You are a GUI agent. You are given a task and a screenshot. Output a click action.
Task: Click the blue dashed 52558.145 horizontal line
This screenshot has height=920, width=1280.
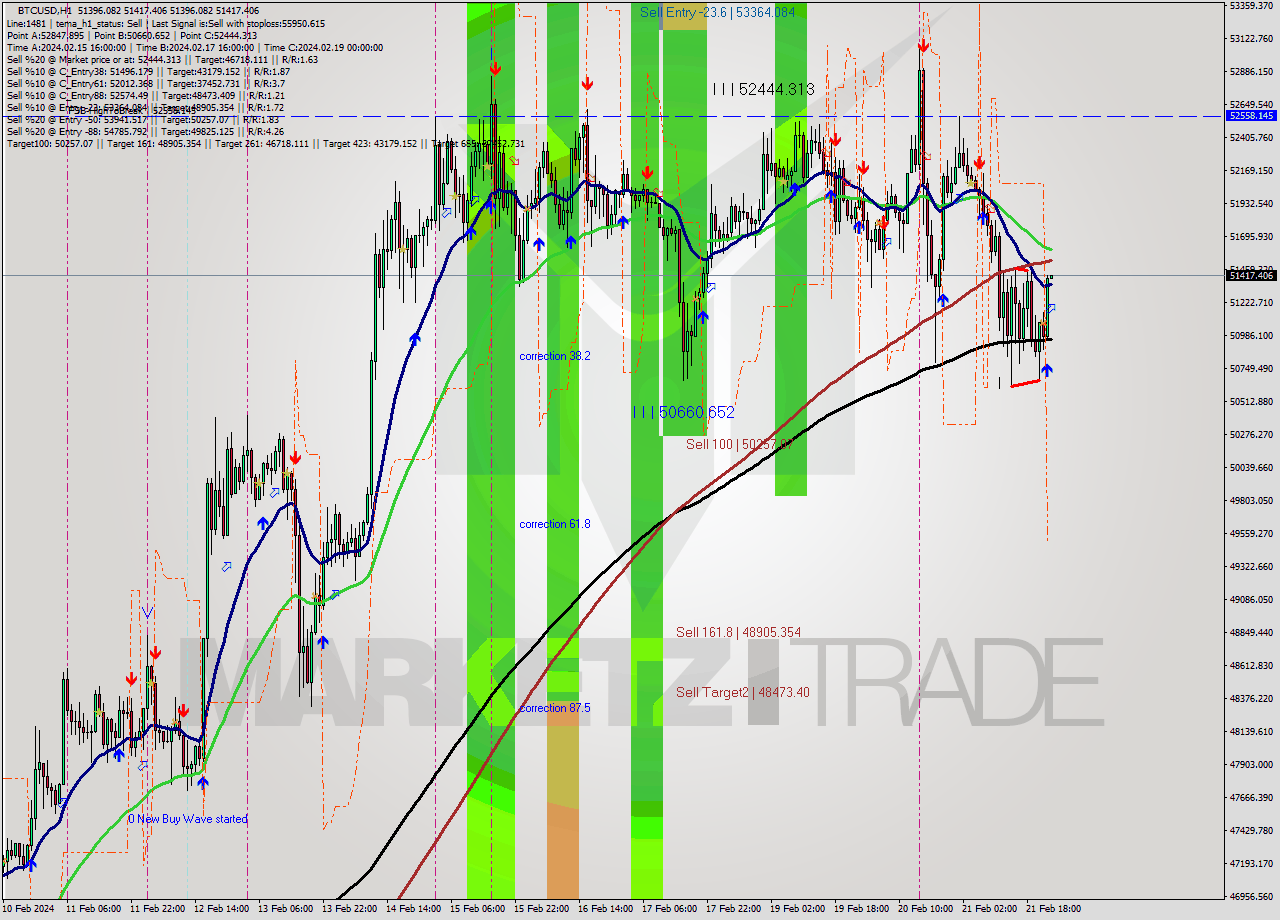(x=612, y=116)
